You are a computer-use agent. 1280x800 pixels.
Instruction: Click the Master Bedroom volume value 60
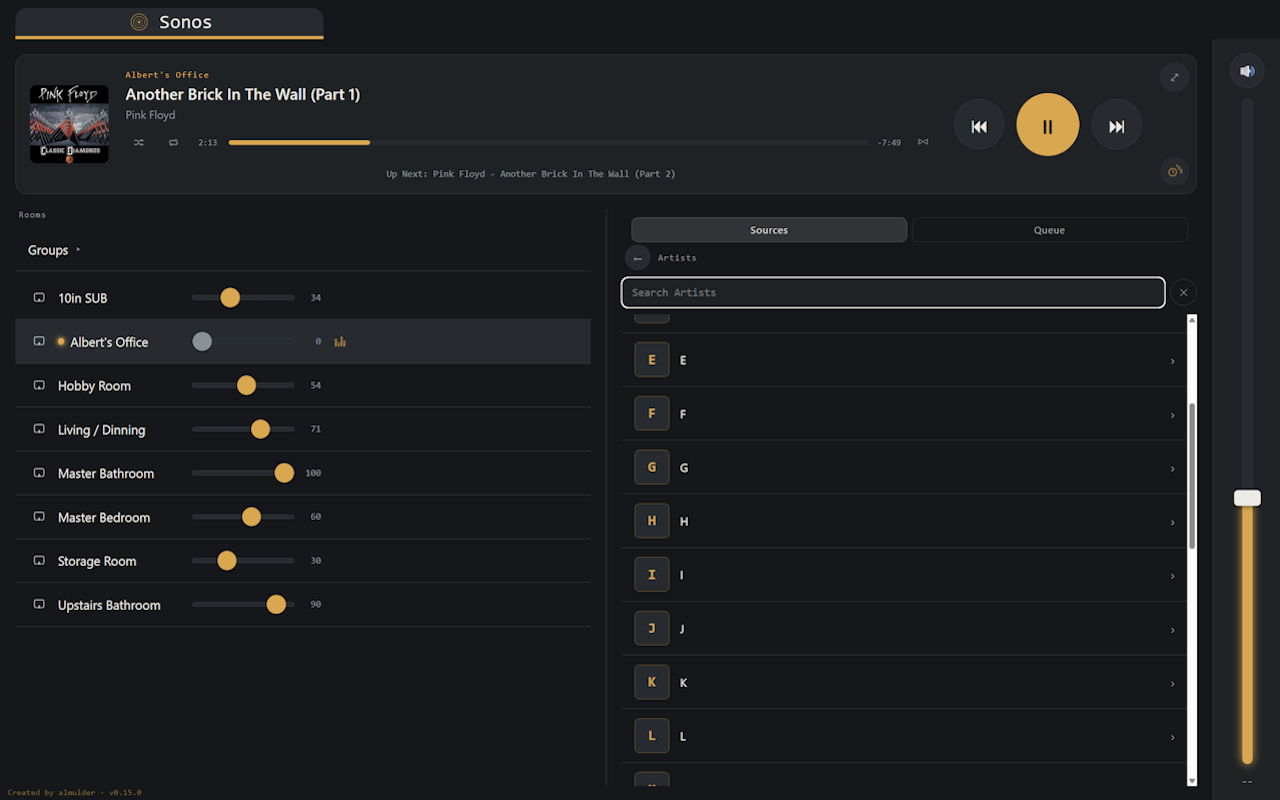(x=316, y=517)
